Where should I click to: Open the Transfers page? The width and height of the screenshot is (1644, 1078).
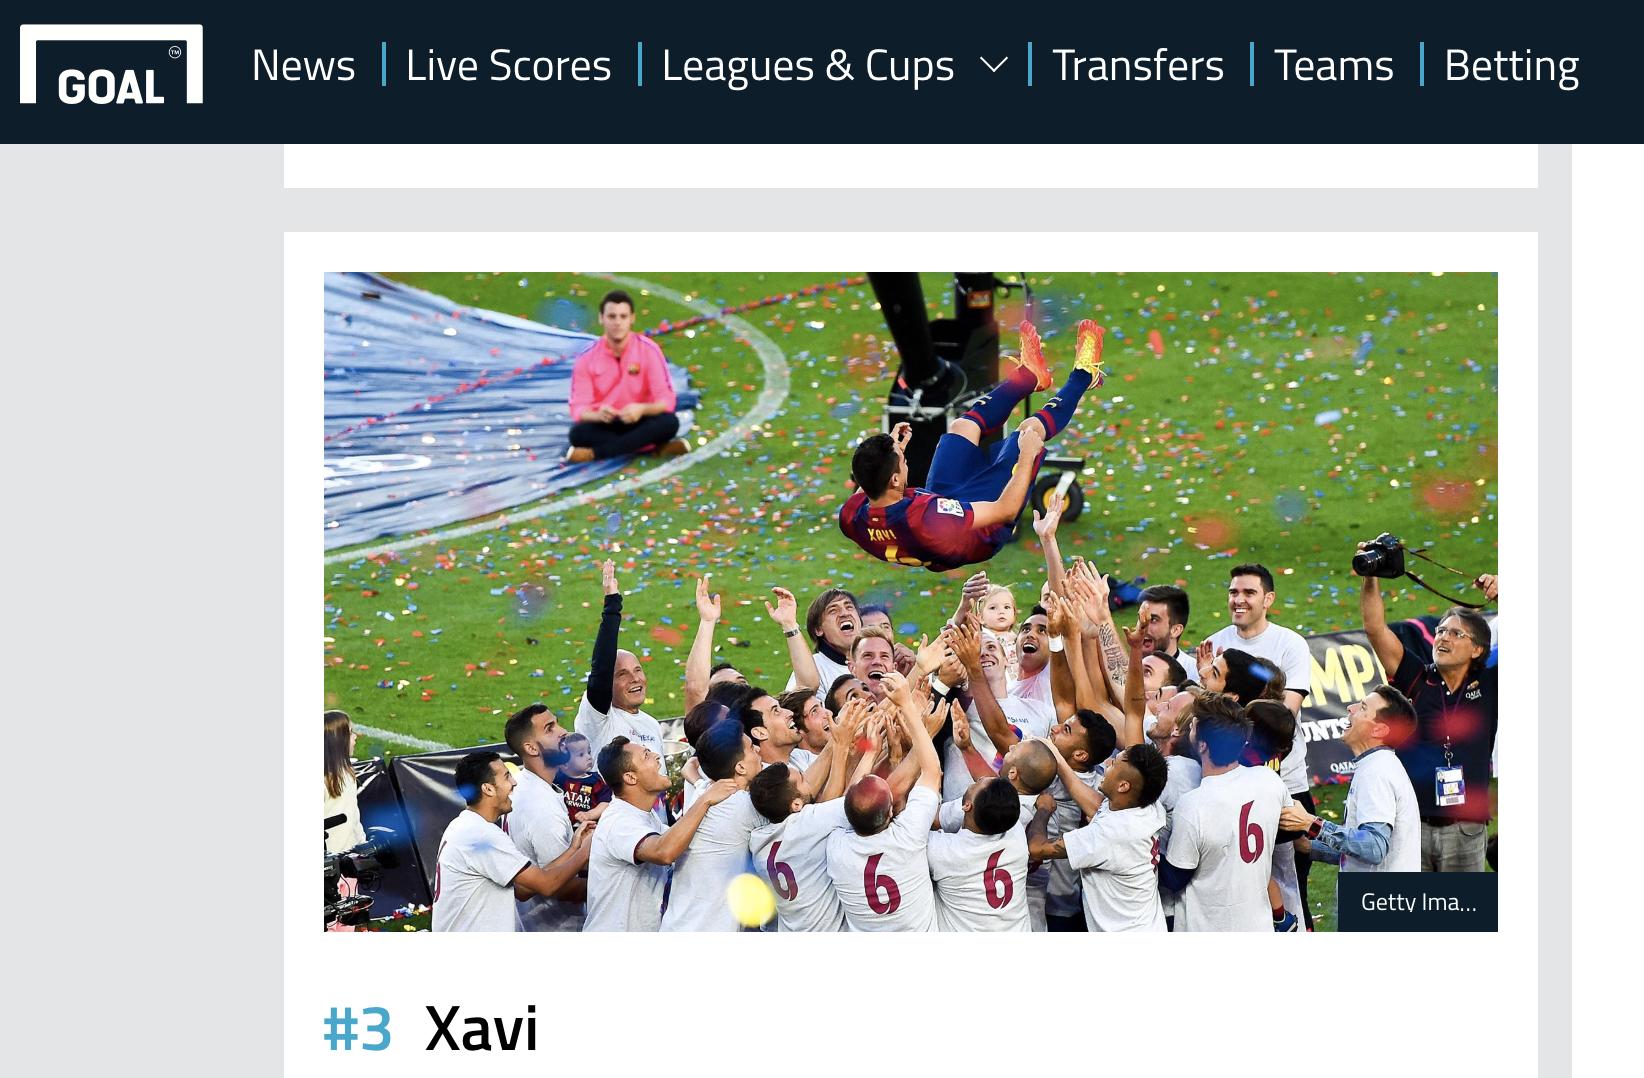point(1138,65)
